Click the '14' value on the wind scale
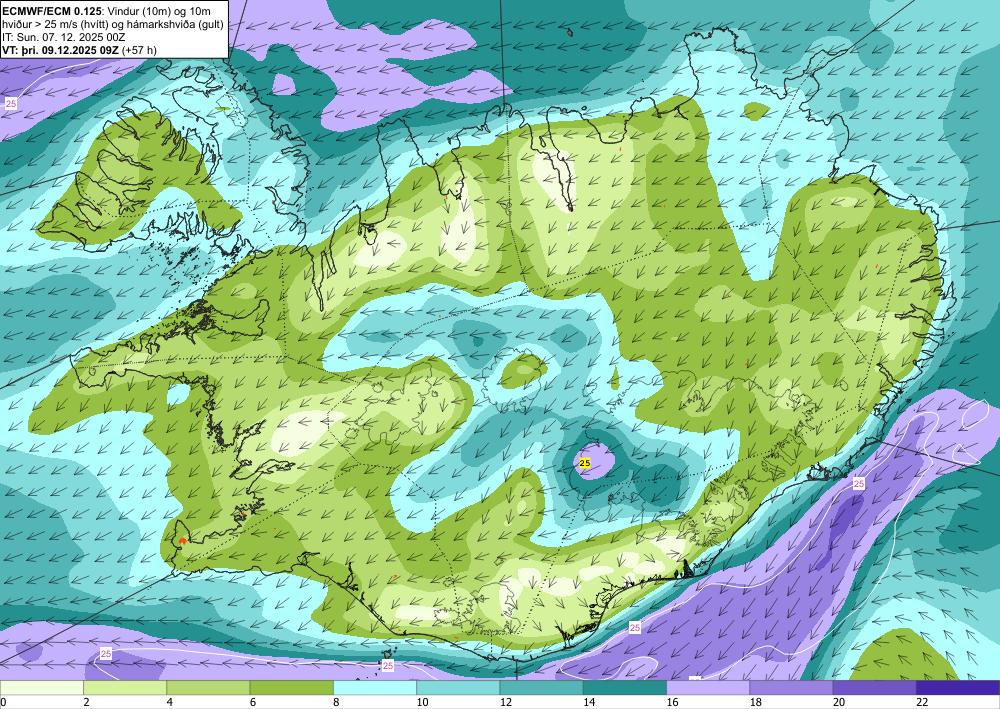Viewport: 1000px width, 709px height. [x=589, y=702]
